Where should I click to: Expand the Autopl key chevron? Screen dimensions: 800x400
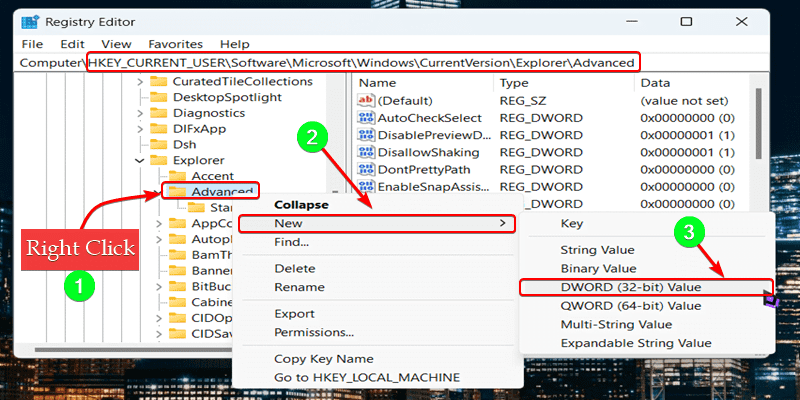coord(159,239)
